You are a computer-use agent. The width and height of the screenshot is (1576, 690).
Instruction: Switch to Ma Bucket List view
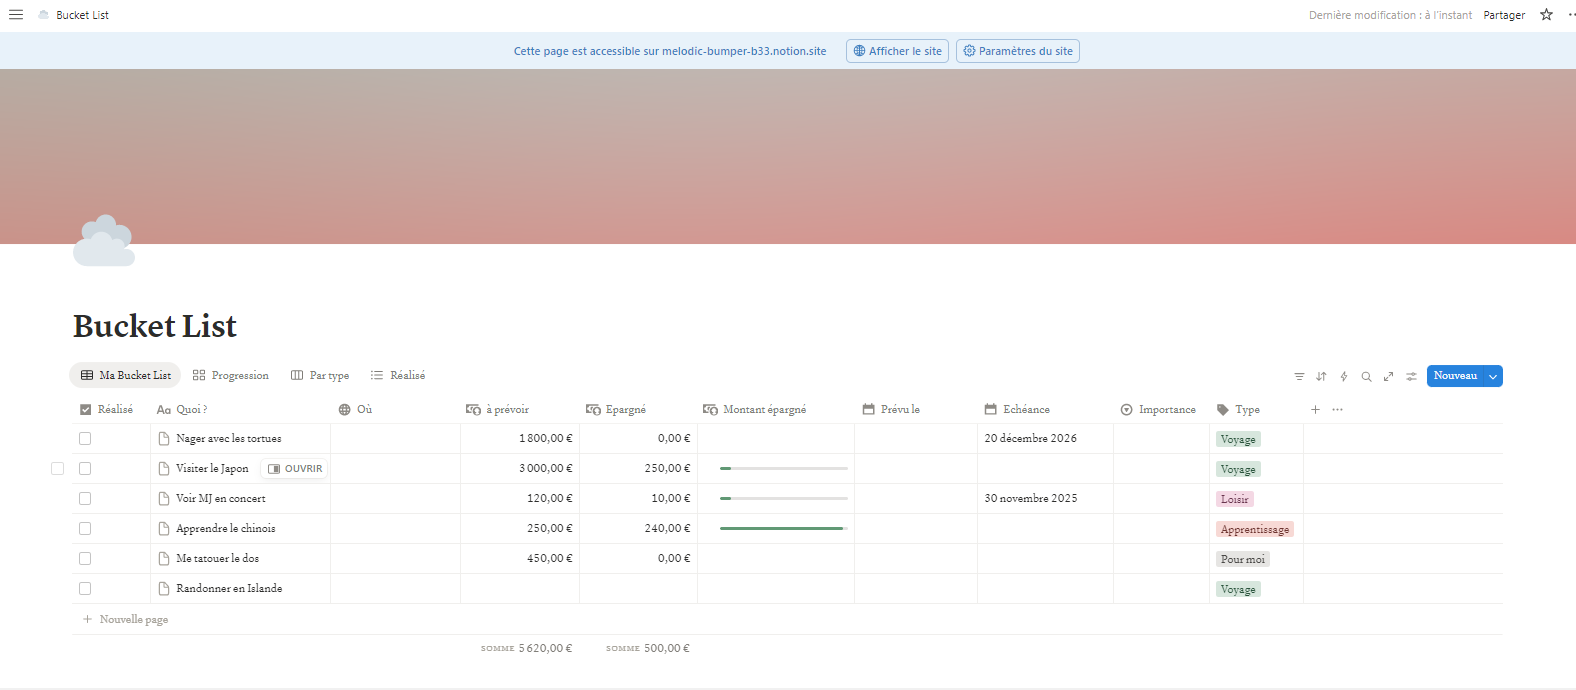(125, 375)
